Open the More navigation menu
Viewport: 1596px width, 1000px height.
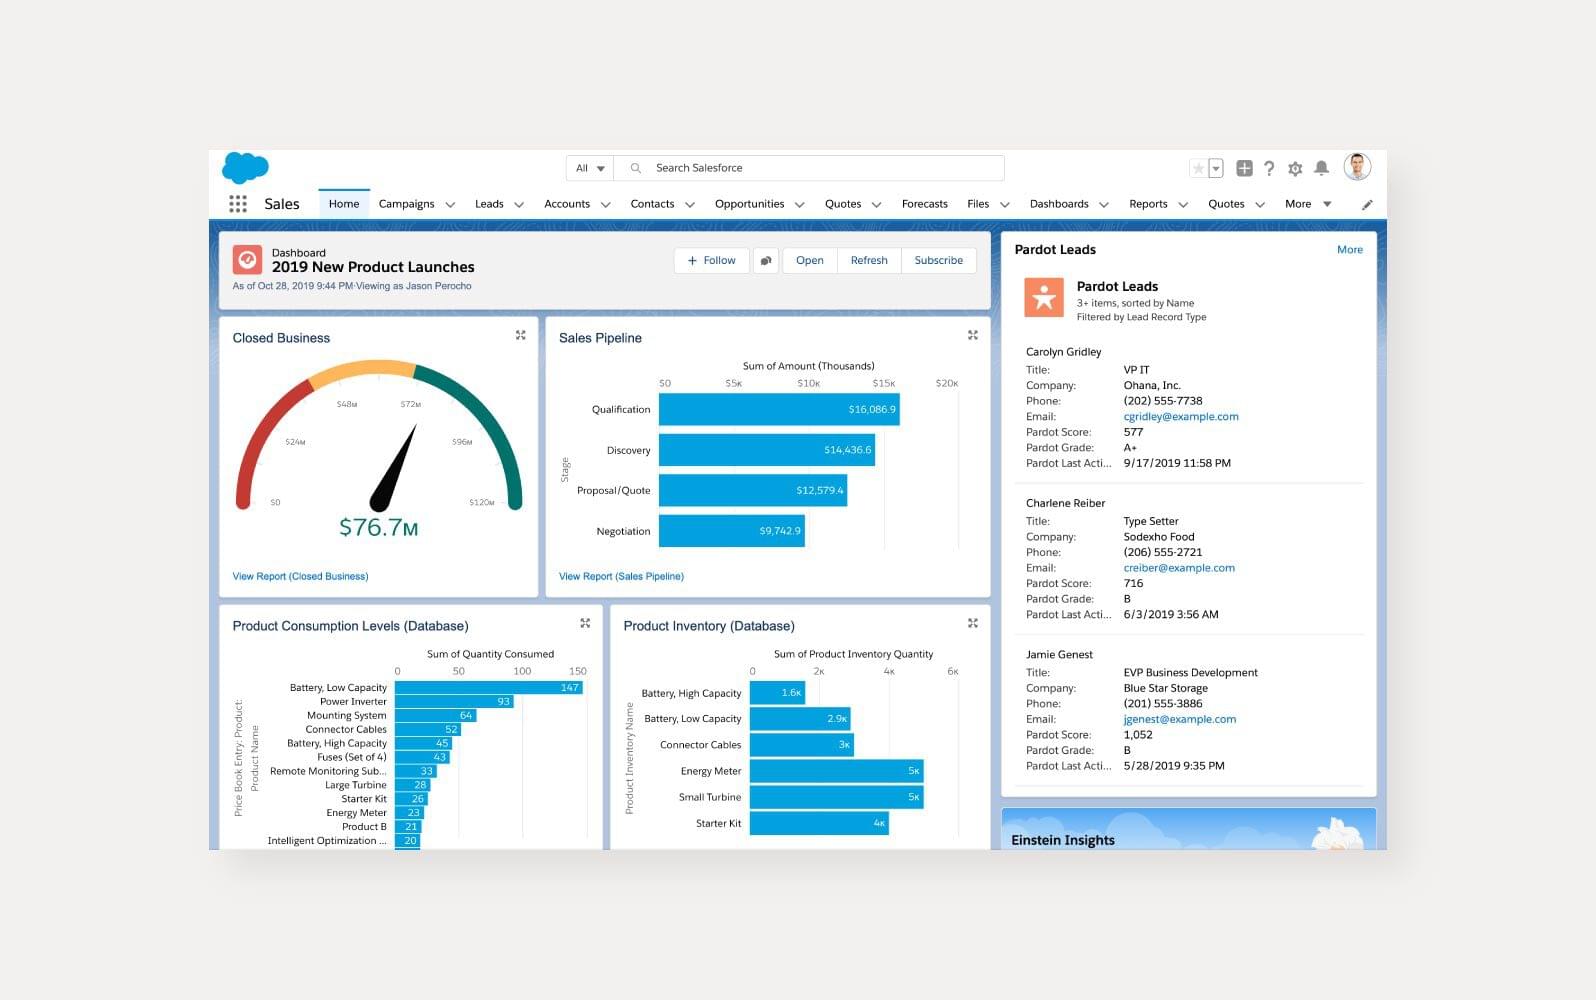tap(1308, 204)
